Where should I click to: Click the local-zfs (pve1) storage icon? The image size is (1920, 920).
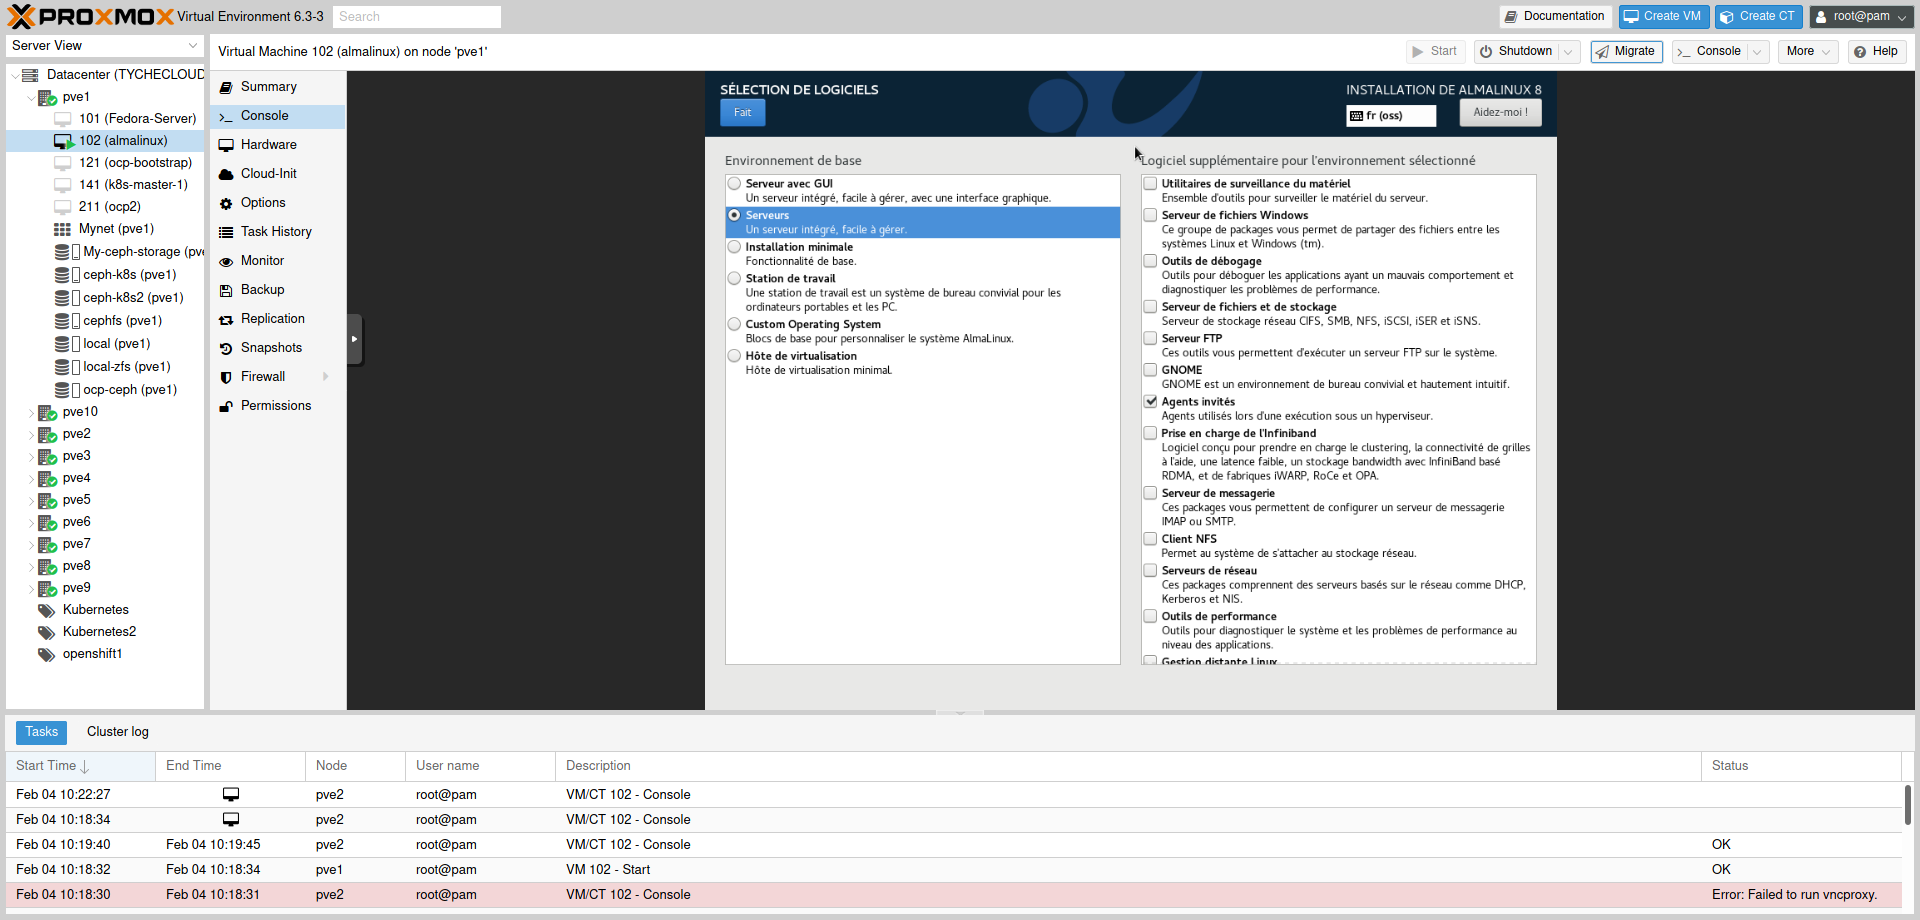pyautogui.click(x=67, y=367)
